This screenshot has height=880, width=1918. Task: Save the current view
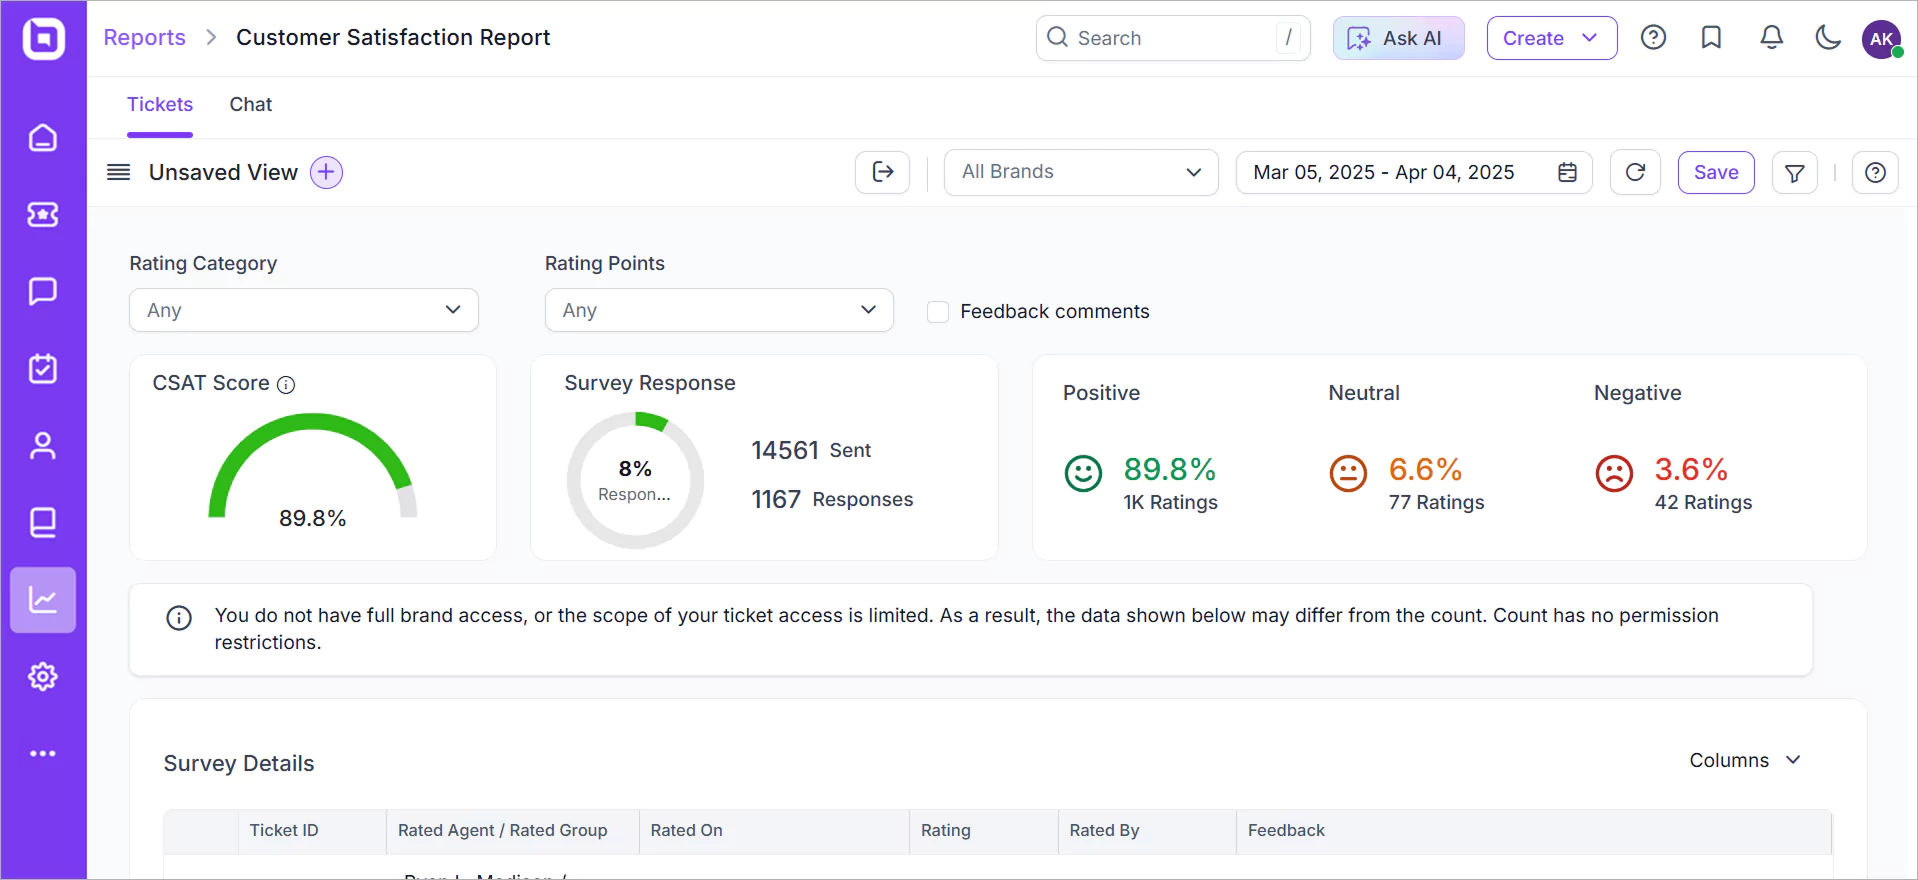[1716, 172]
